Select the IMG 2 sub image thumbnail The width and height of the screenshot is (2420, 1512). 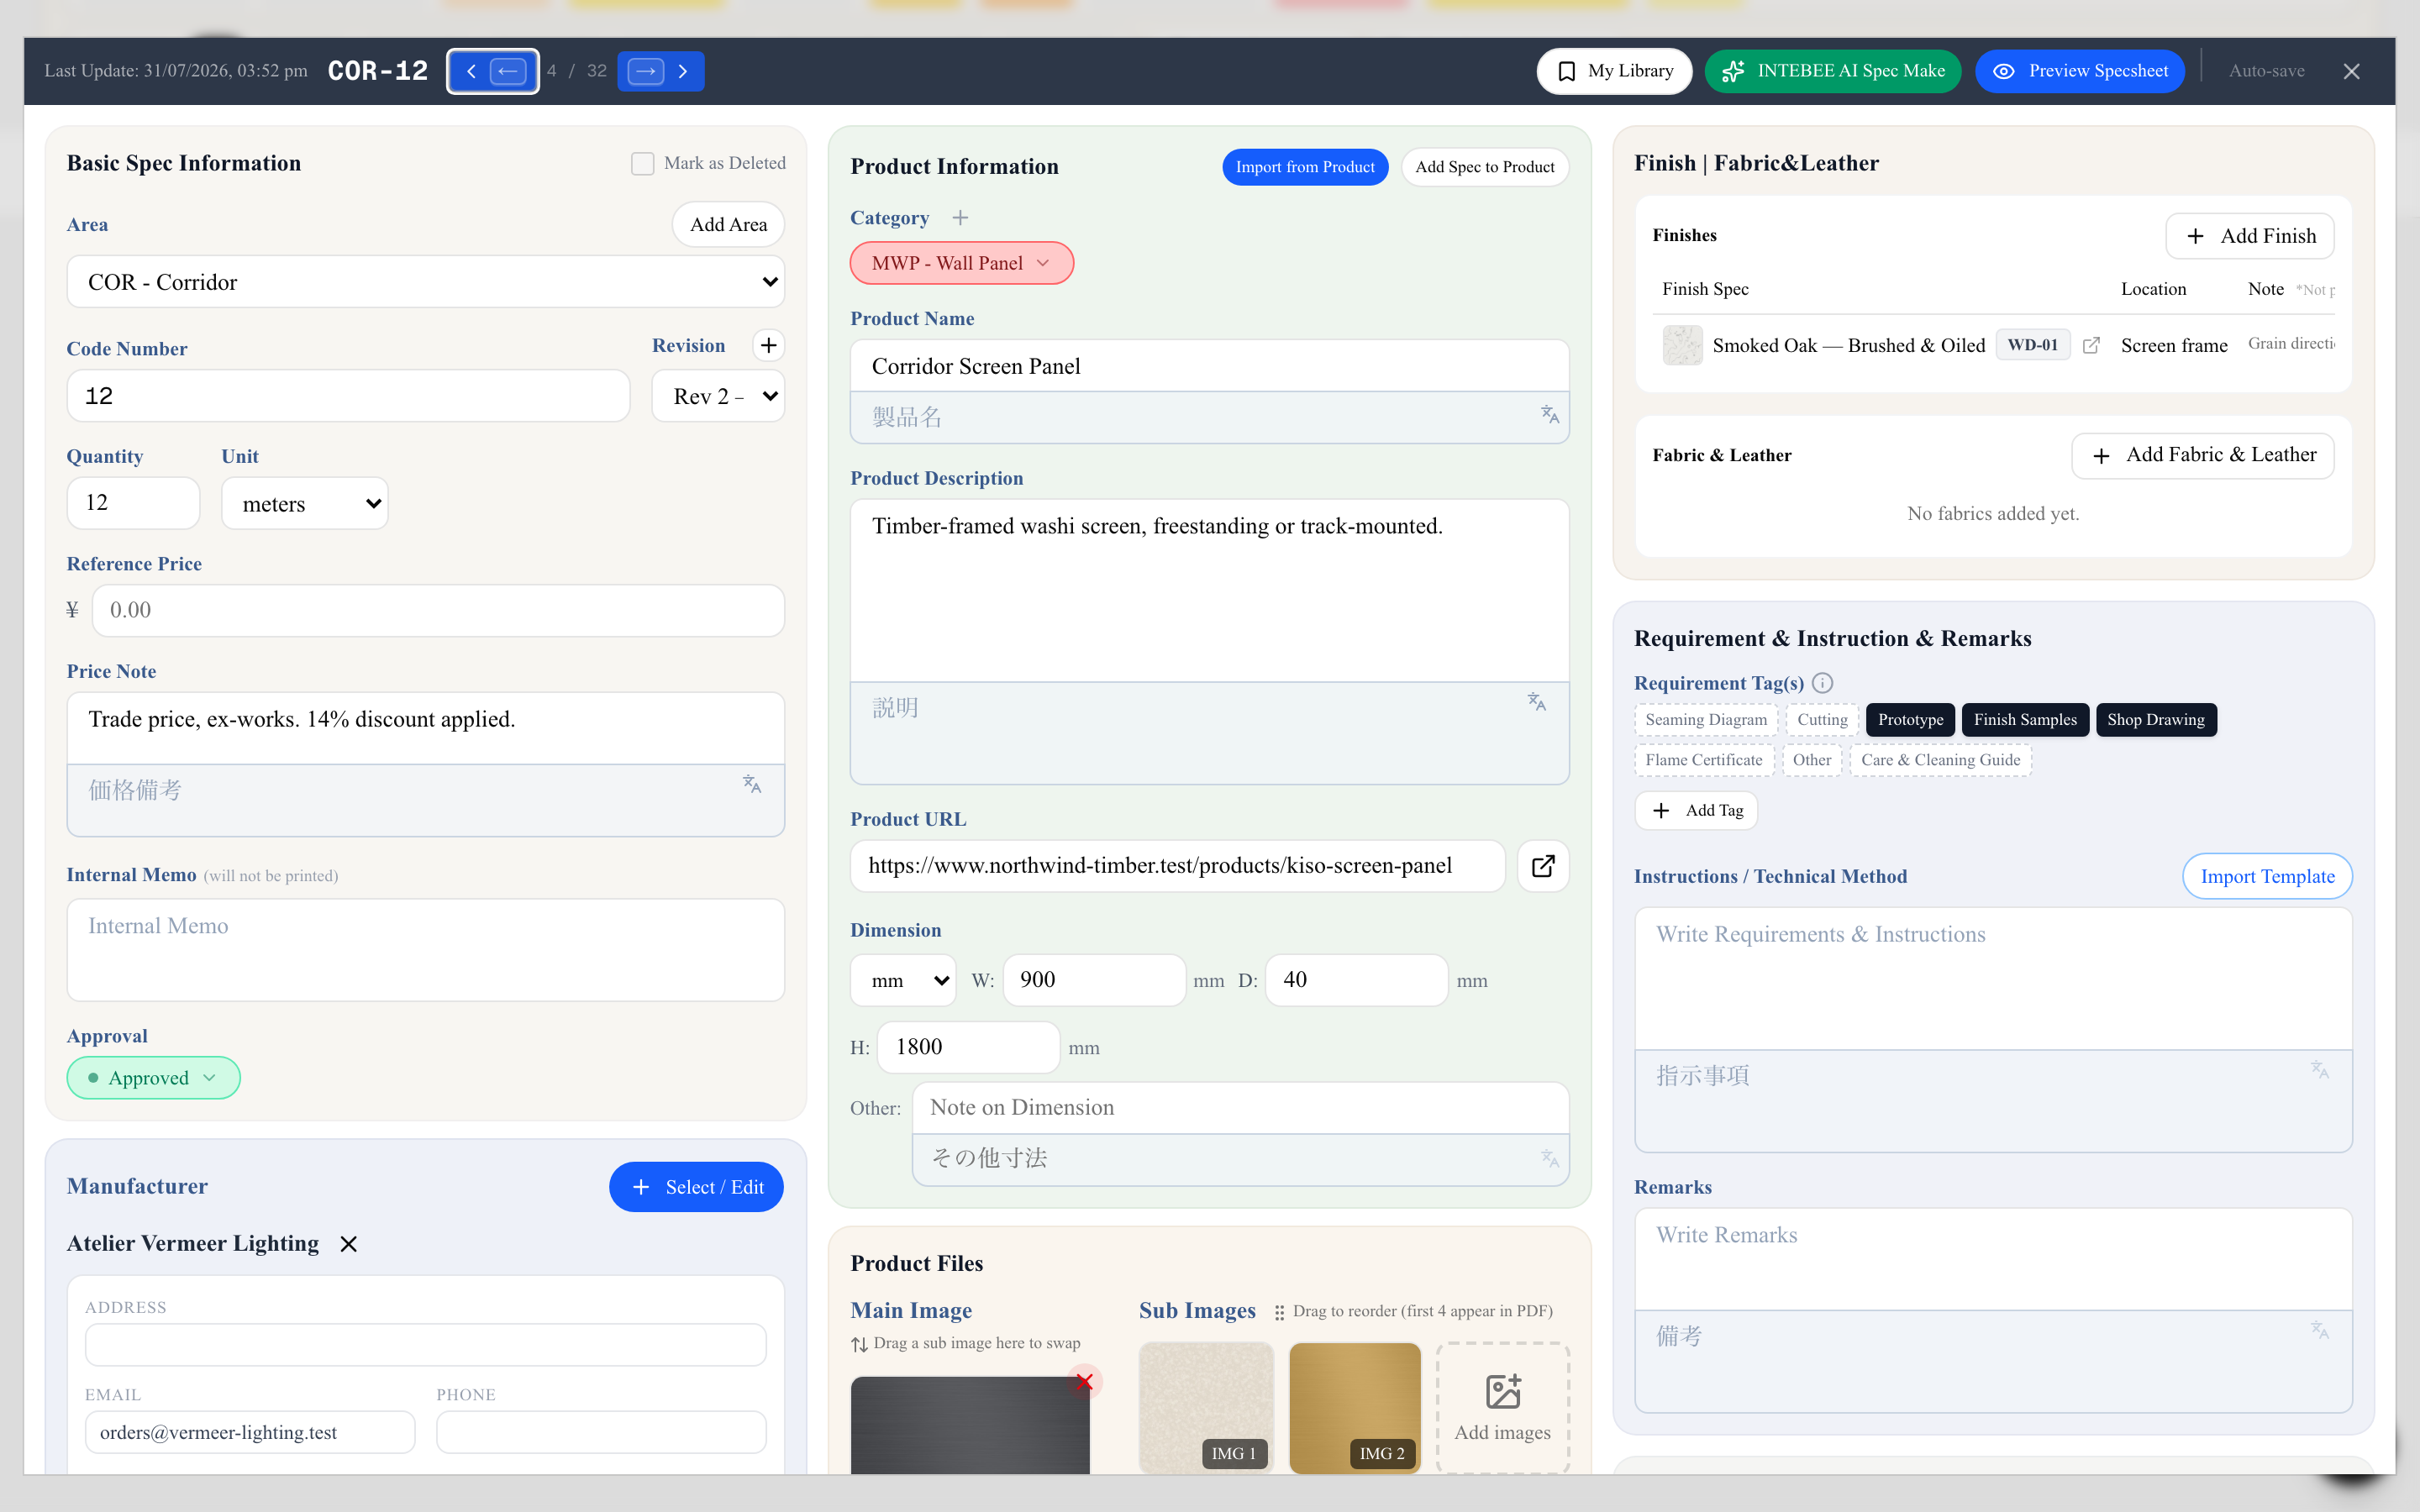(x=1355, y=1407)
